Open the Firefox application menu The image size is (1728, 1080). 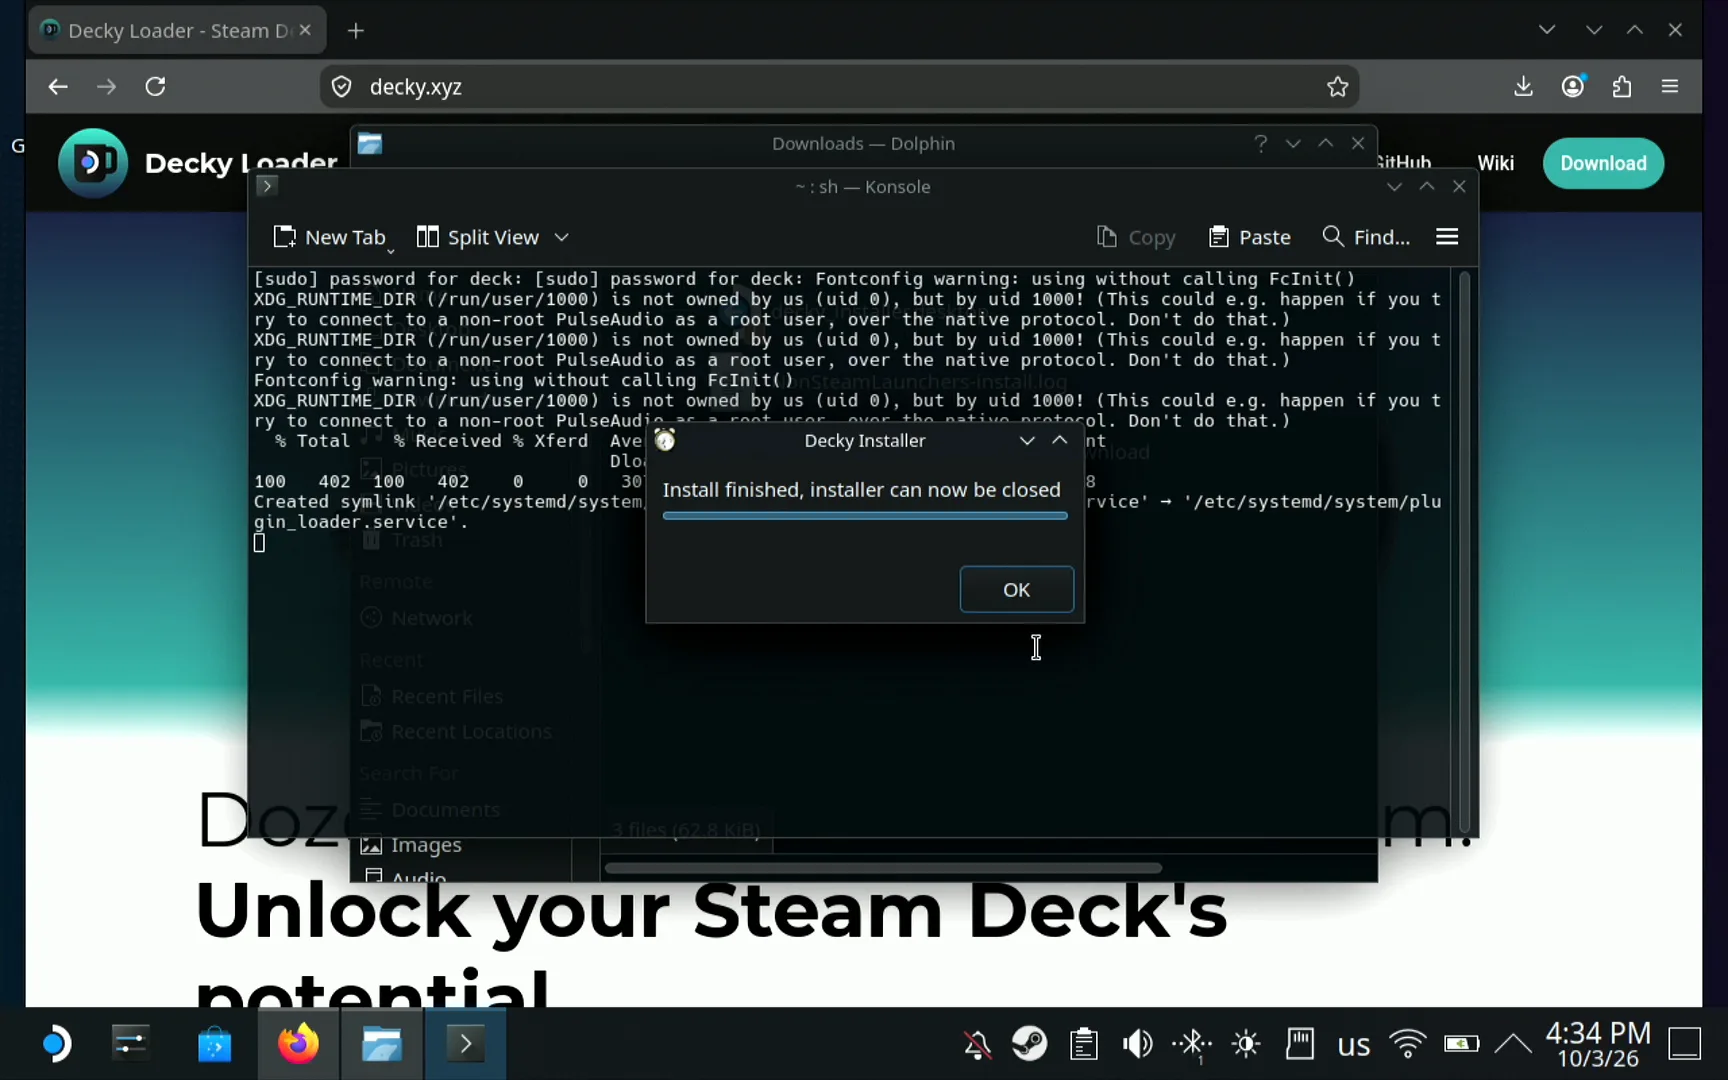coord(1670,87)
